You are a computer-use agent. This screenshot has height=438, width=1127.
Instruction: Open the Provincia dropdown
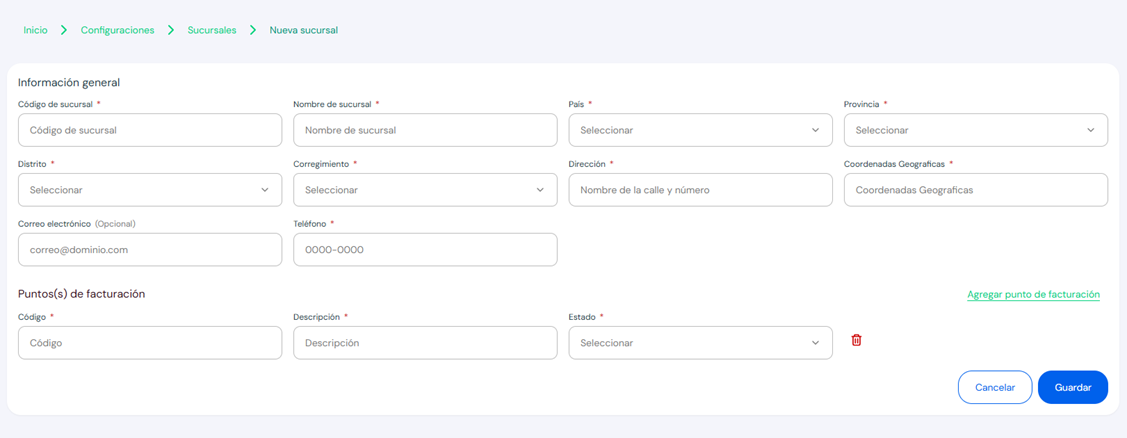click(976, 130)
